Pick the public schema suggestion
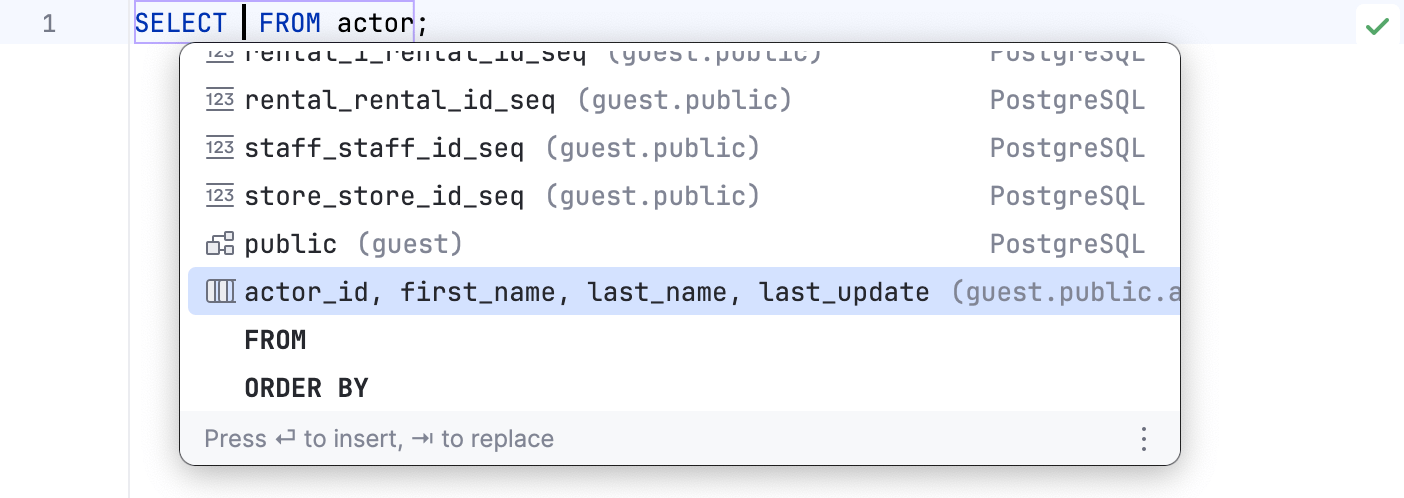This screenshot has width=1404, height=498. [291, 244]
